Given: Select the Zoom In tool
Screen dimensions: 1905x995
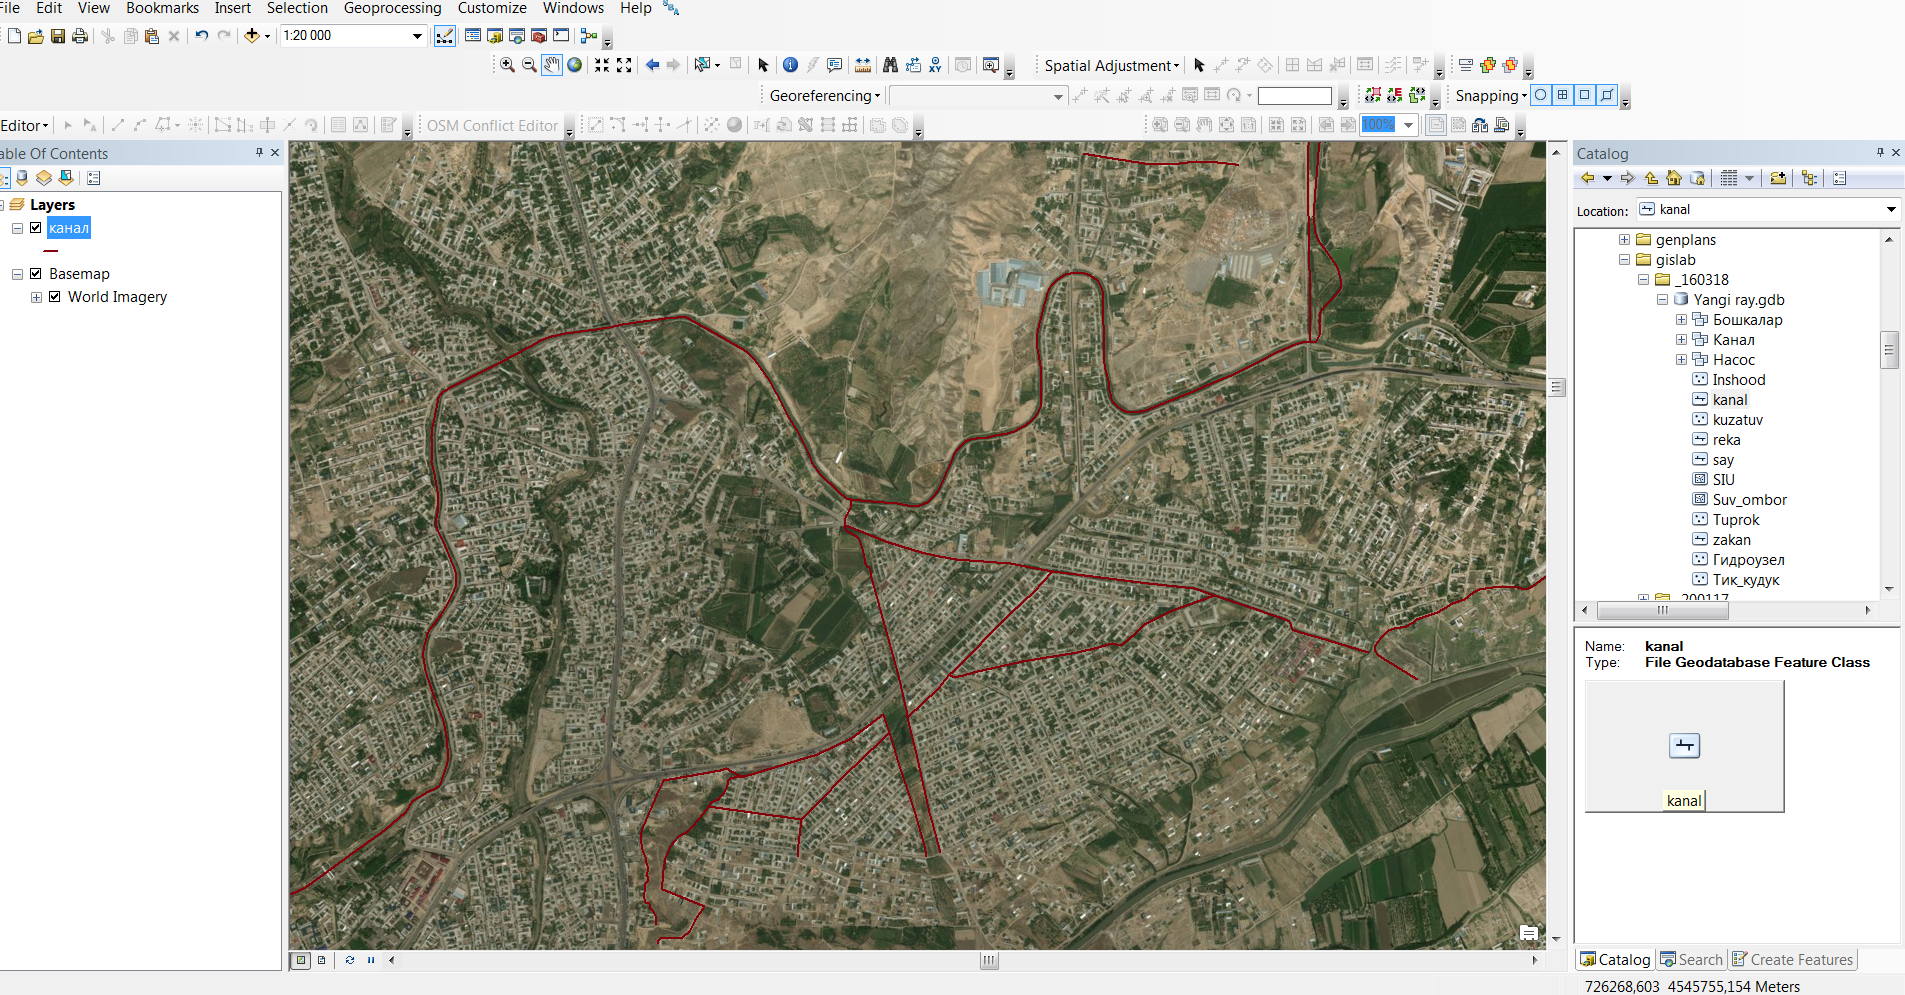Looking at the screenshot, I should click(x=507, y=65).
